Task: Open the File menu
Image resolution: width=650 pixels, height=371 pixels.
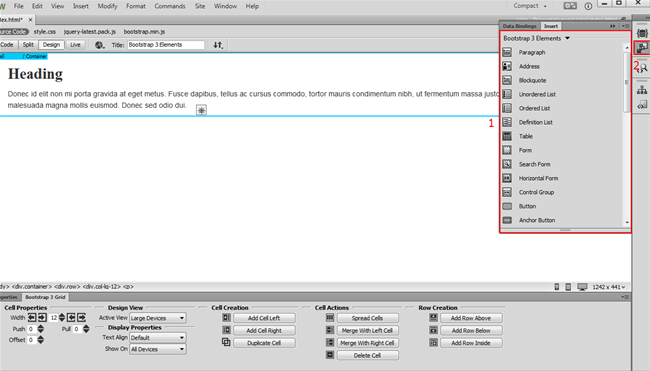Action: [x=19, y=6]
